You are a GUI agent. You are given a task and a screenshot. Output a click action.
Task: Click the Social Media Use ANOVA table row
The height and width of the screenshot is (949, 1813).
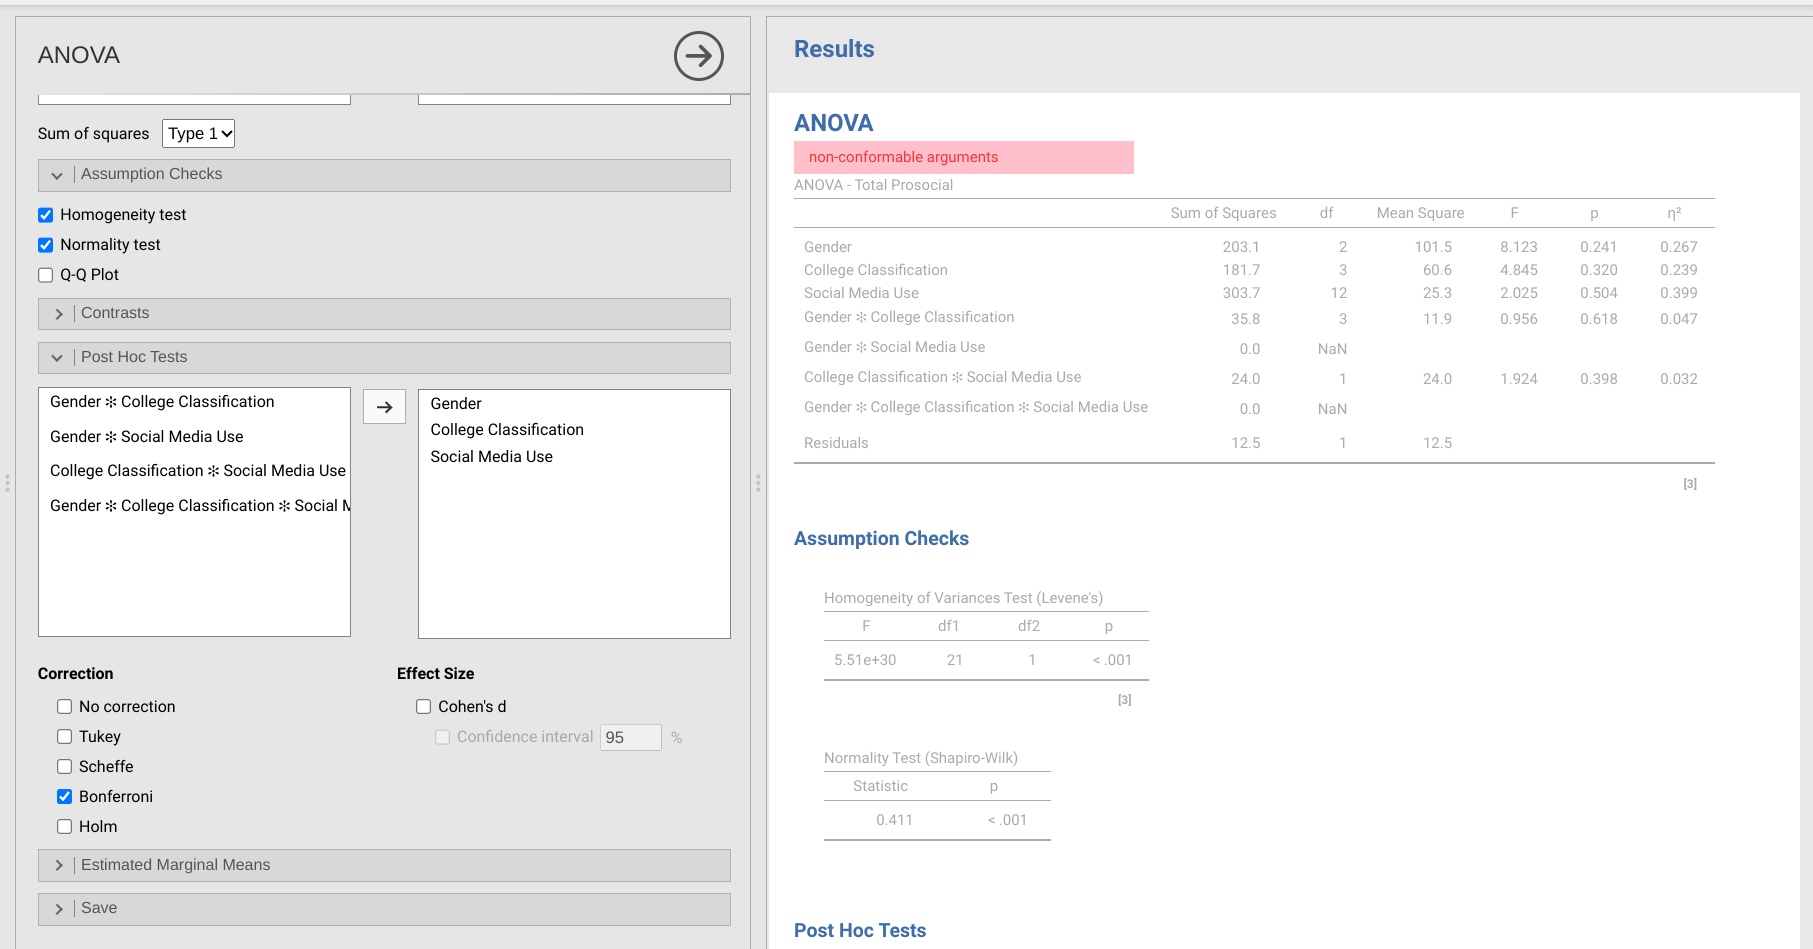(1254, 293)
